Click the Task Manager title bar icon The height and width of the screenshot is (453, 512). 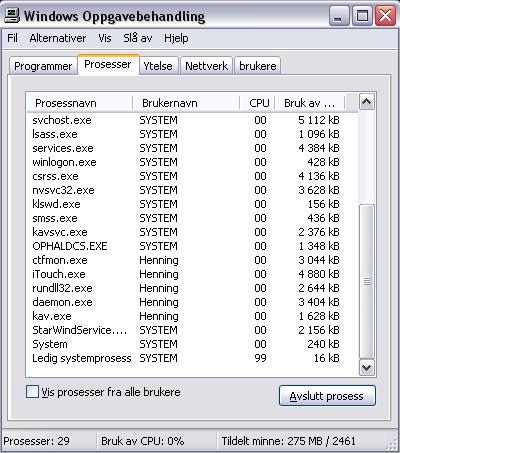coord(12,16)
